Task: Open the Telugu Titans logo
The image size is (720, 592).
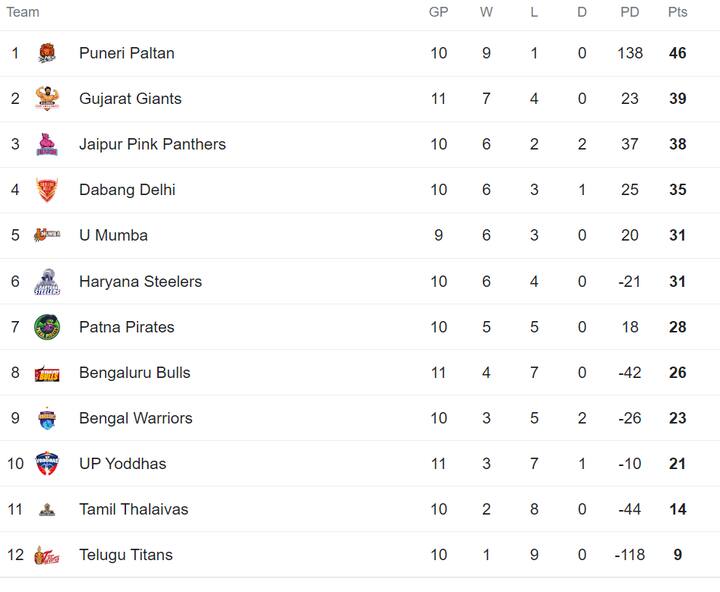Action: (47, 555)
